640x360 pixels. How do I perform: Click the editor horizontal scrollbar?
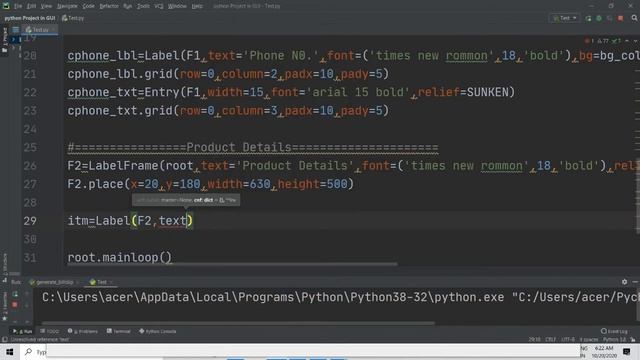tap(232, 264)
